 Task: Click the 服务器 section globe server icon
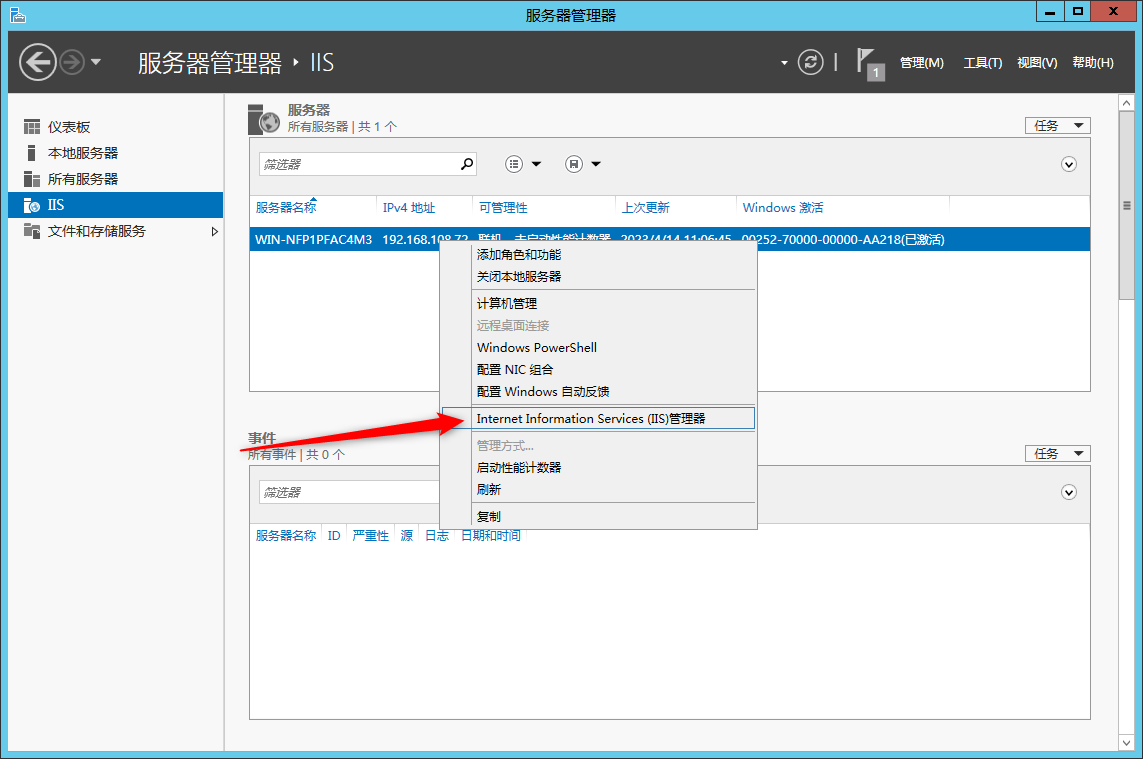[x=263, y=120]
